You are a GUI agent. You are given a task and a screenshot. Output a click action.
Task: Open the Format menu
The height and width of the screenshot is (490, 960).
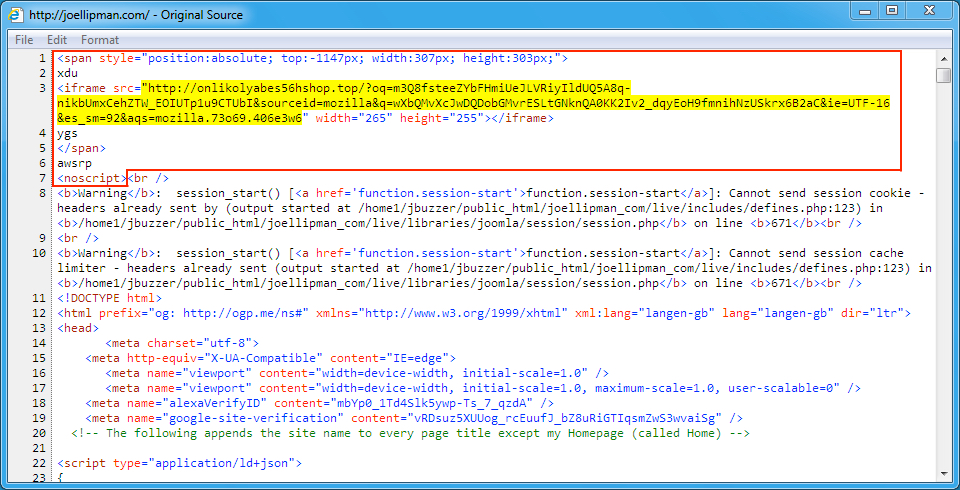tap(100, 40)
